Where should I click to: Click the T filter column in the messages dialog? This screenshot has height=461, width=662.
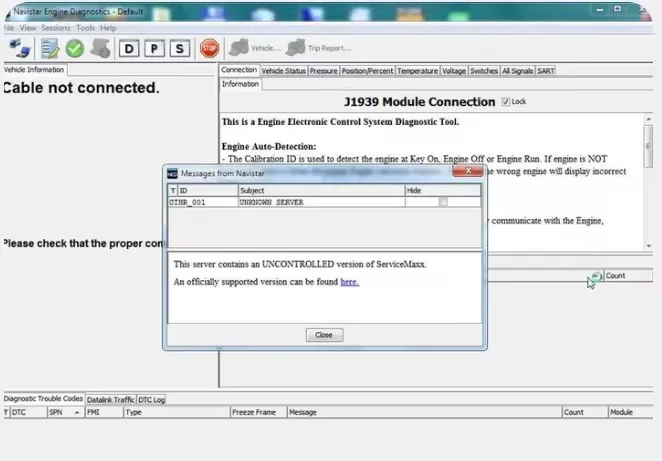[173, 190]
